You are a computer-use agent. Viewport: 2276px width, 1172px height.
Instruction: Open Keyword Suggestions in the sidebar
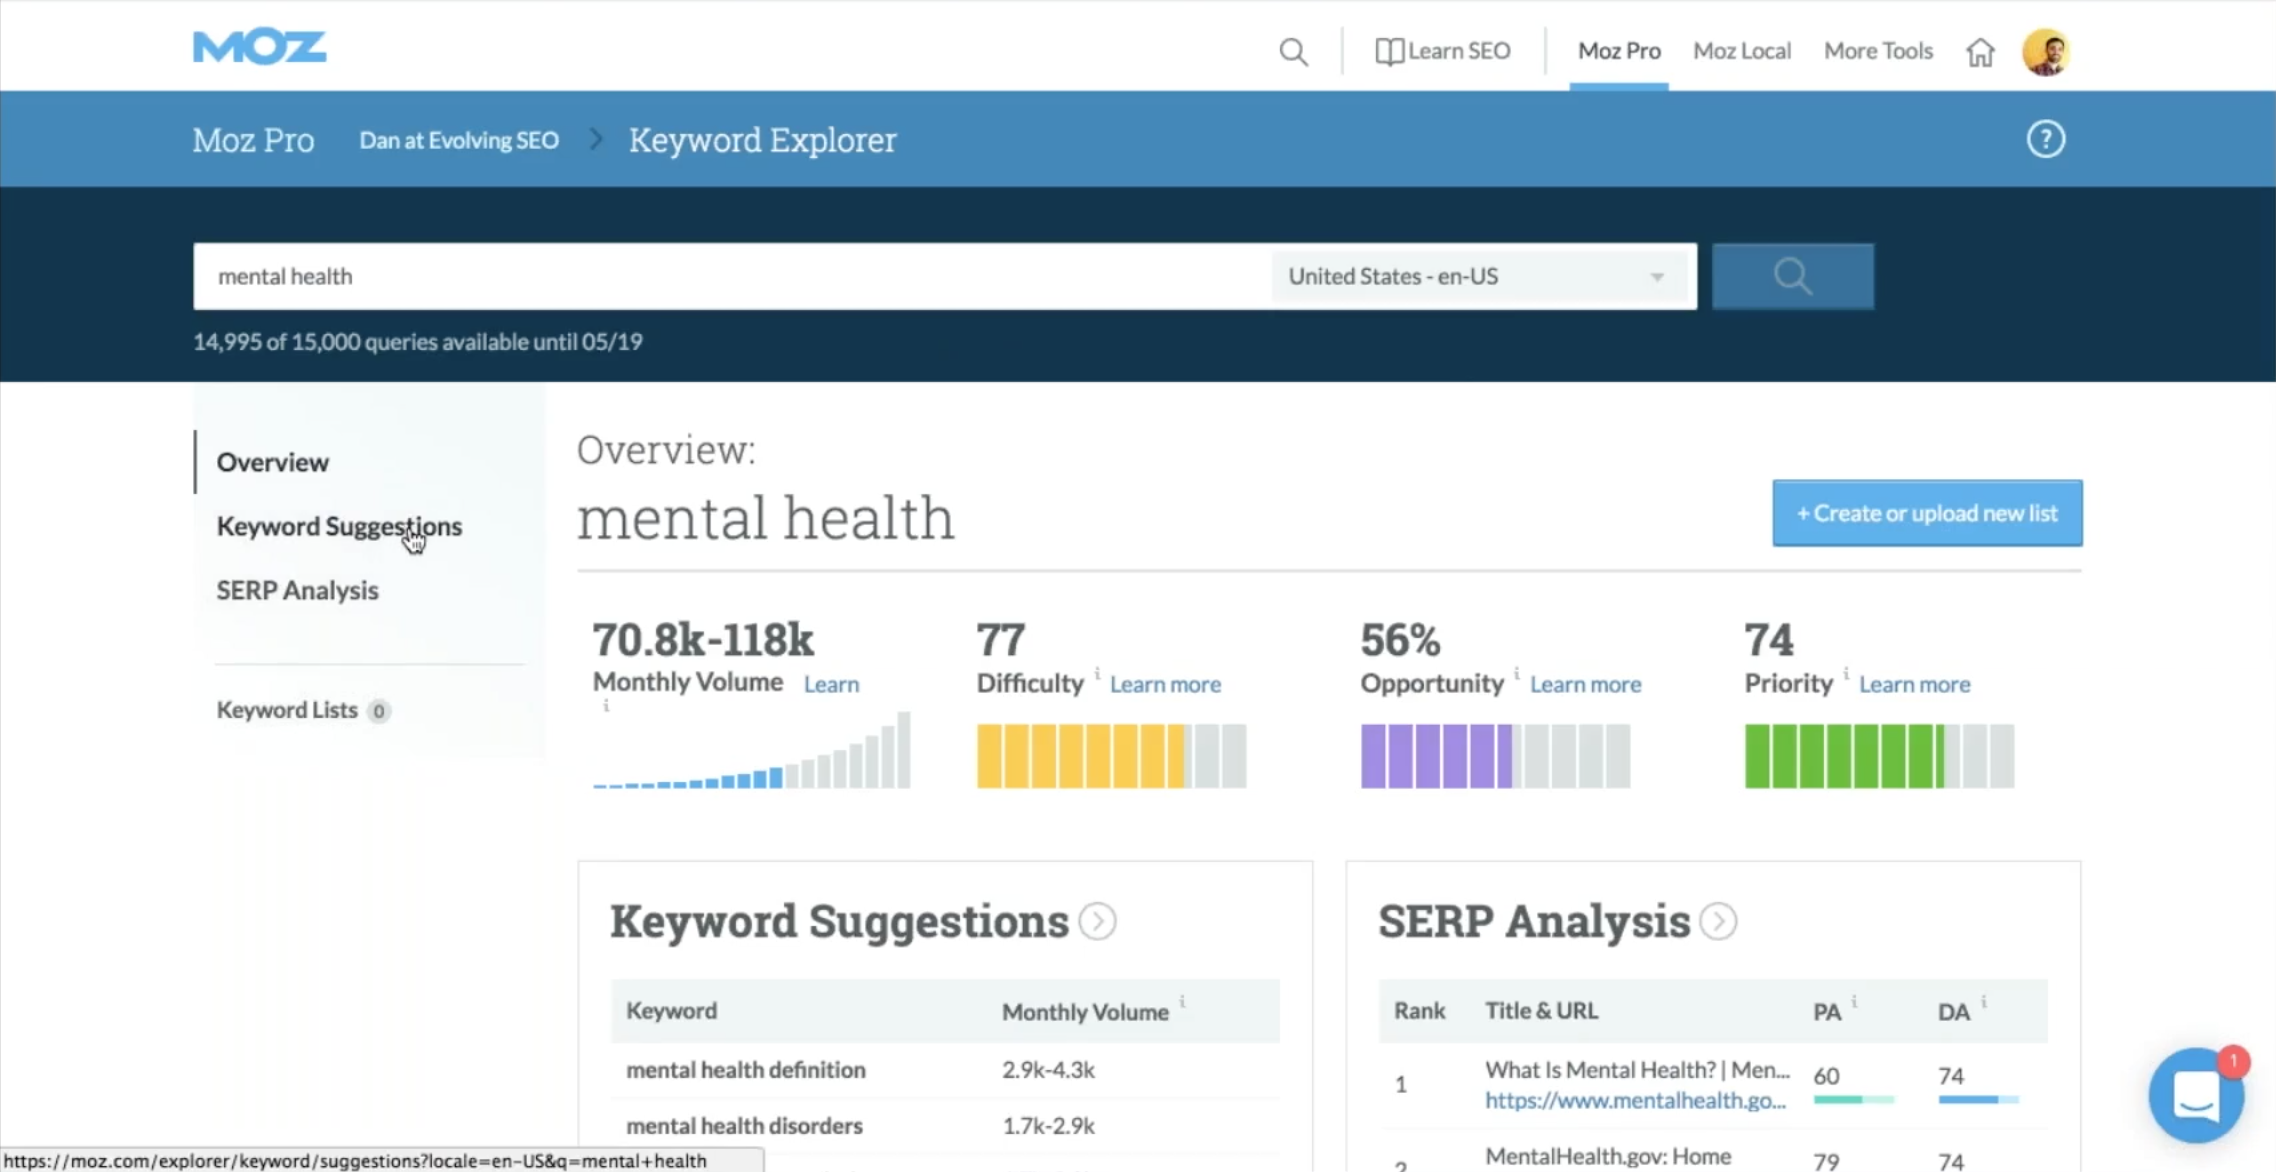click(339, 526)
